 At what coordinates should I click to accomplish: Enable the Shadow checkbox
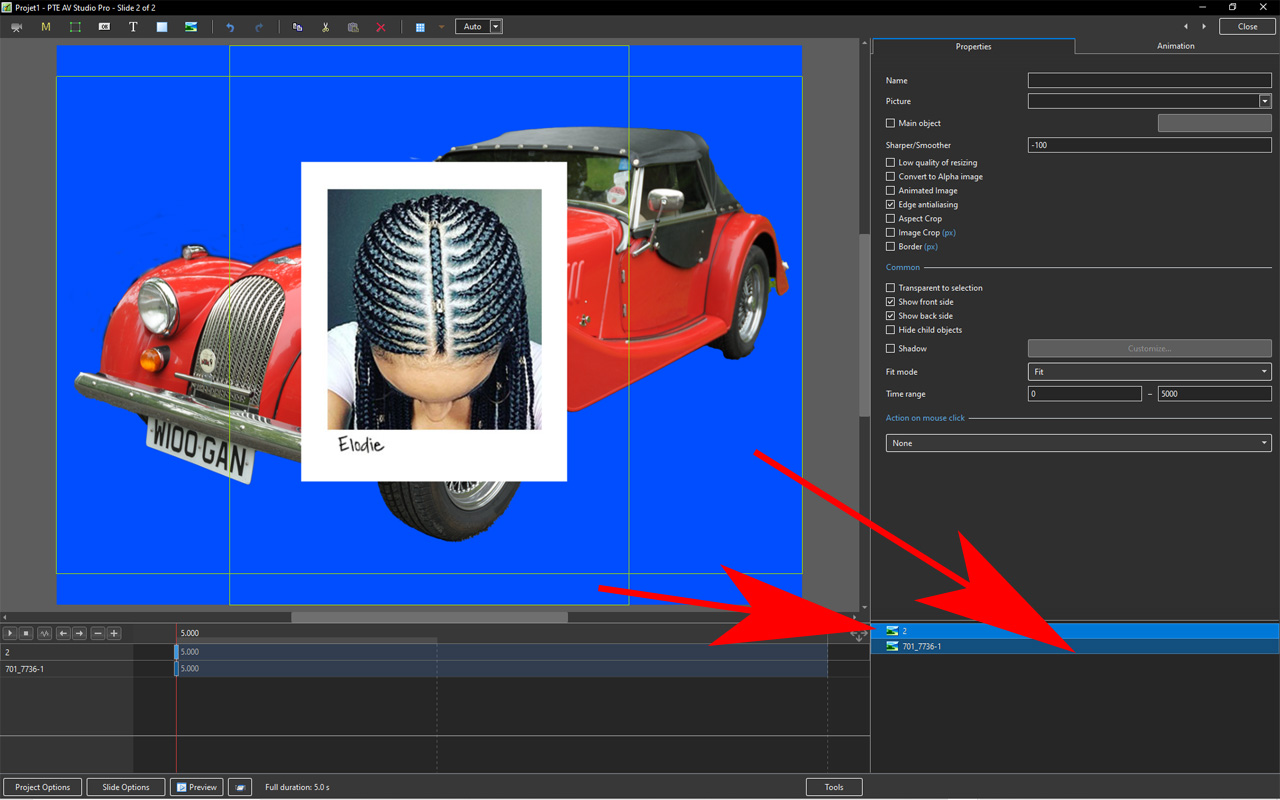pyautogui.click(x=890, y=349)
